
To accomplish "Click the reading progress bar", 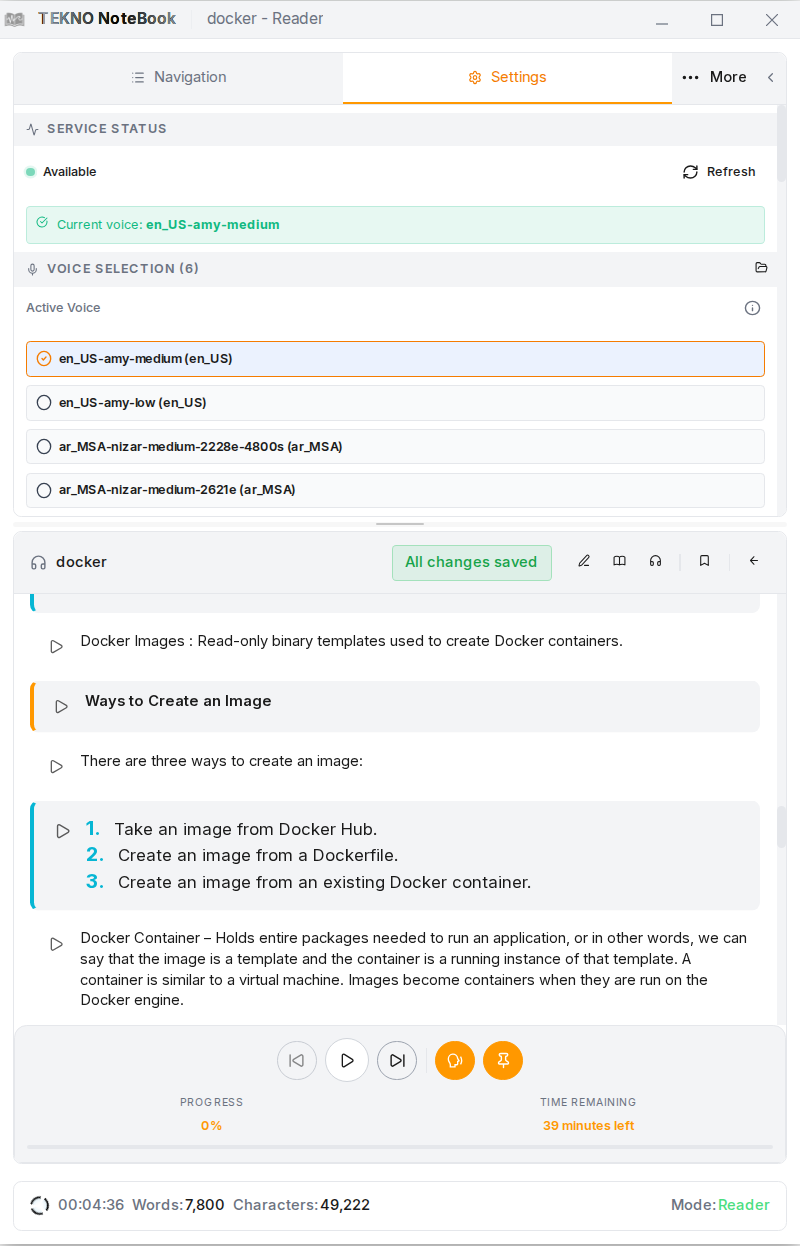I will 400,1146.
